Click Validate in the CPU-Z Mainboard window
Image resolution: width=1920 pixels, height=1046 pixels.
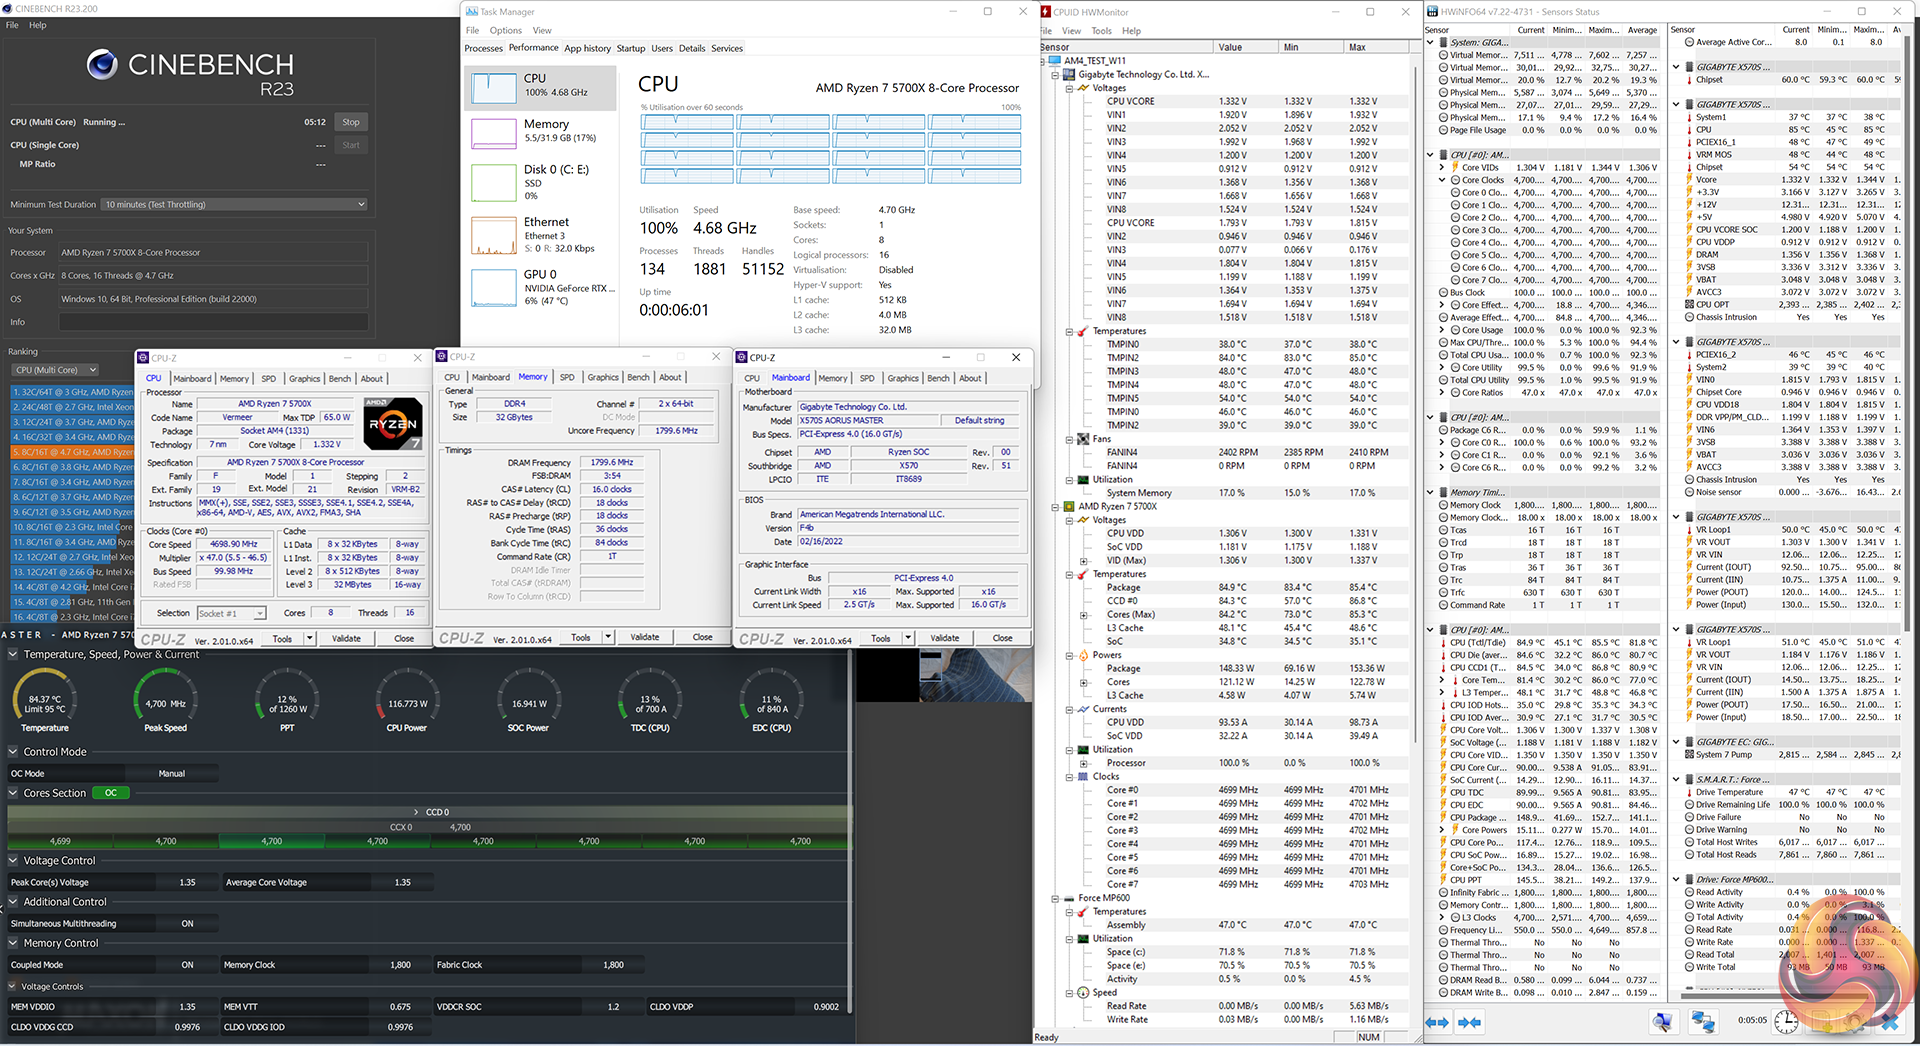pos(944,638)
